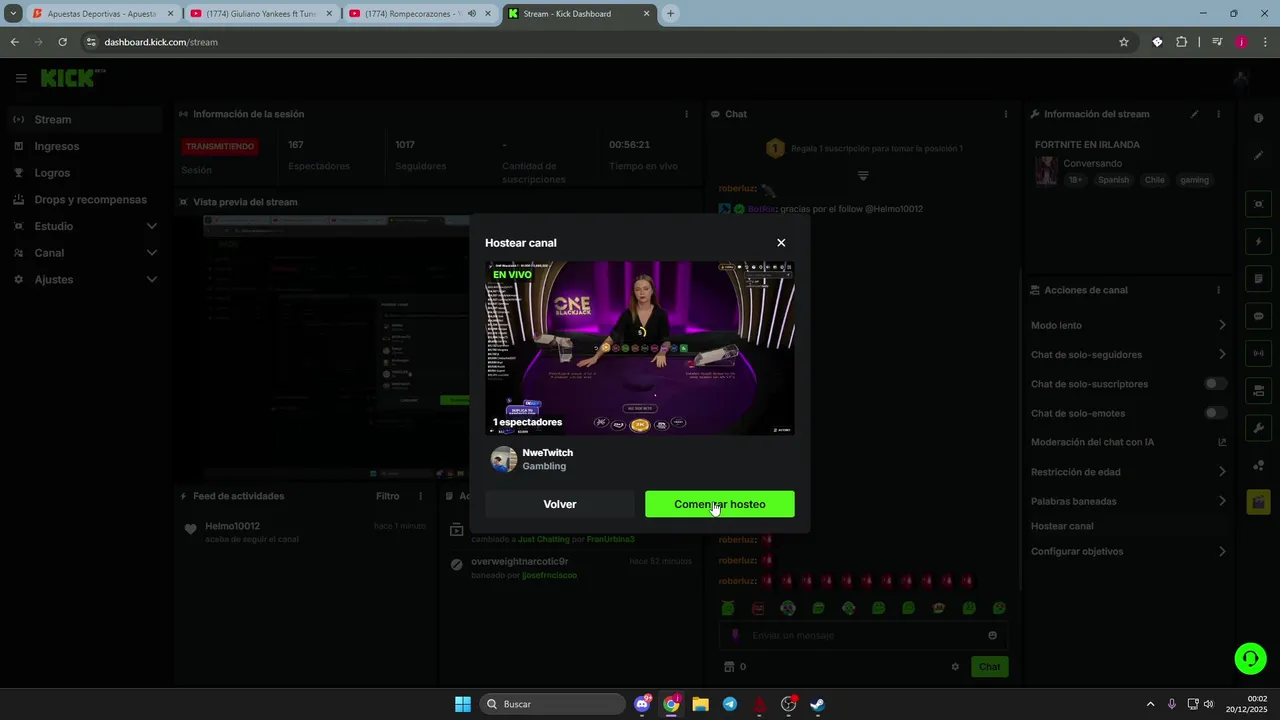
Task: Toggle Chat de solo-suscriptores switch
Action: point(1215,384)
